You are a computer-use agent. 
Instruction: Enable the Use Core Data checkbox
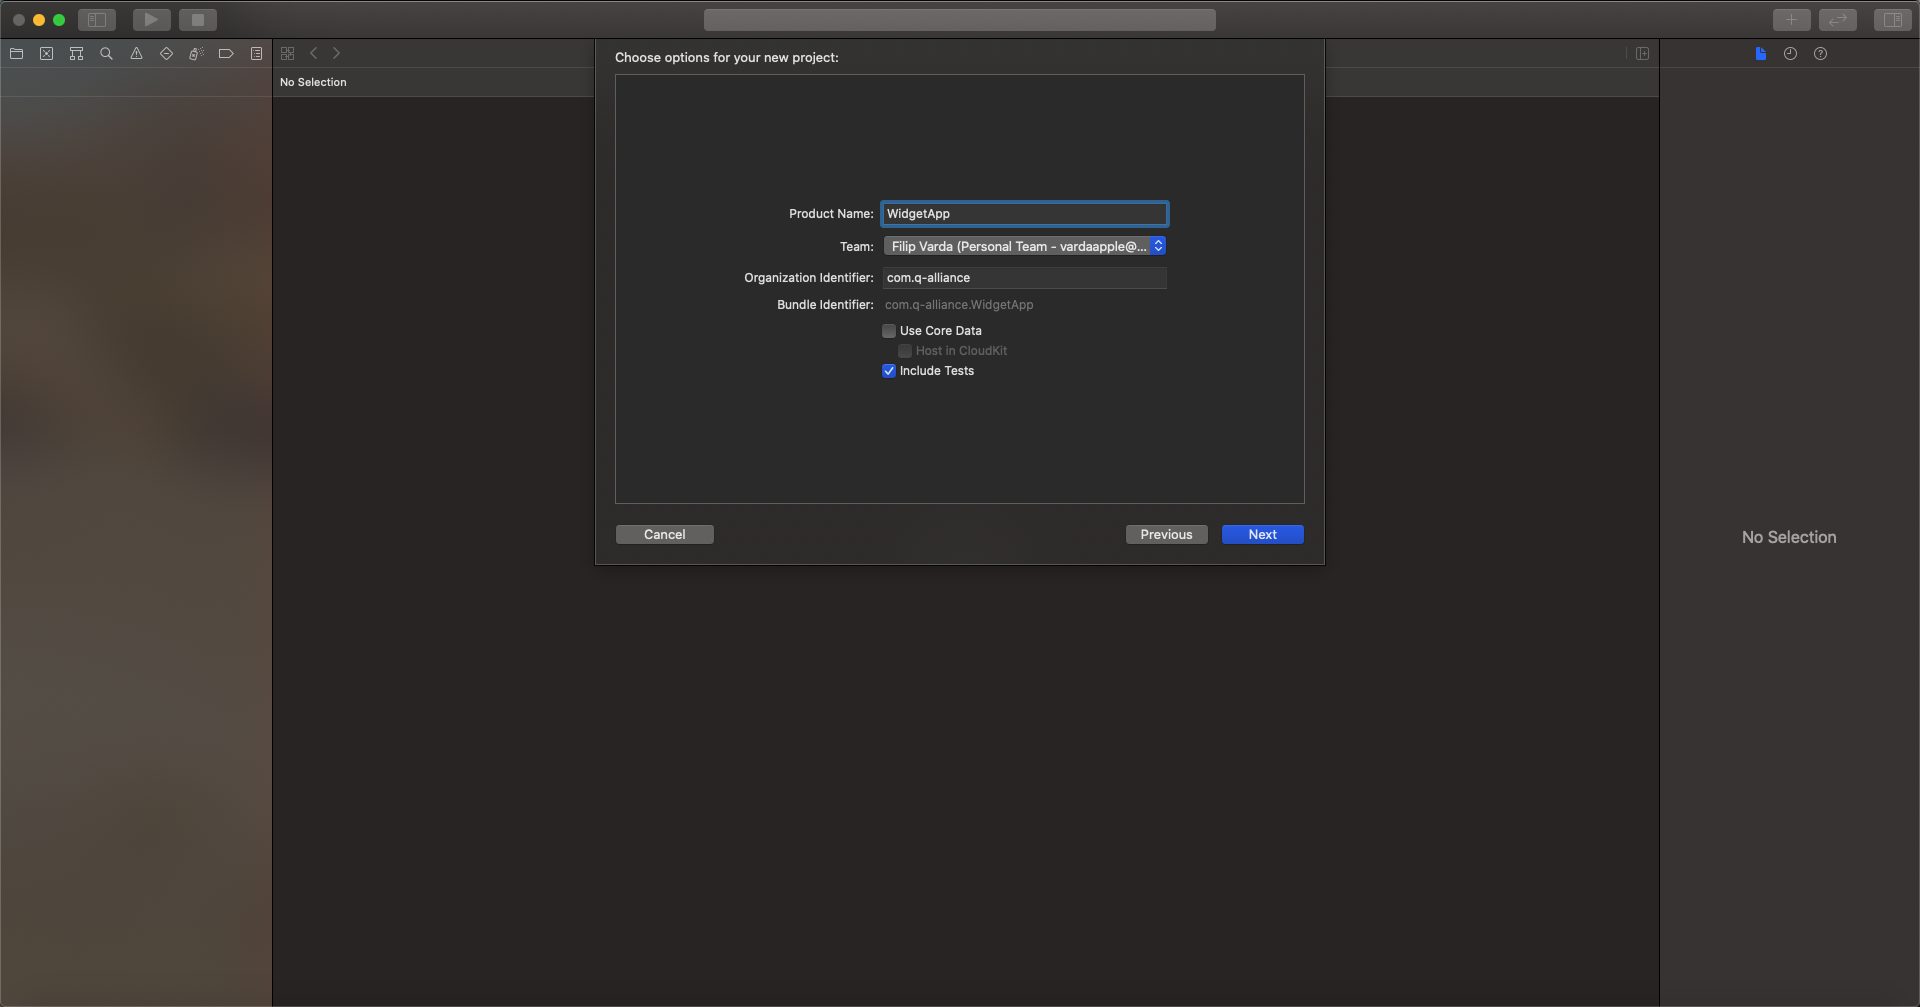point(889,331)
